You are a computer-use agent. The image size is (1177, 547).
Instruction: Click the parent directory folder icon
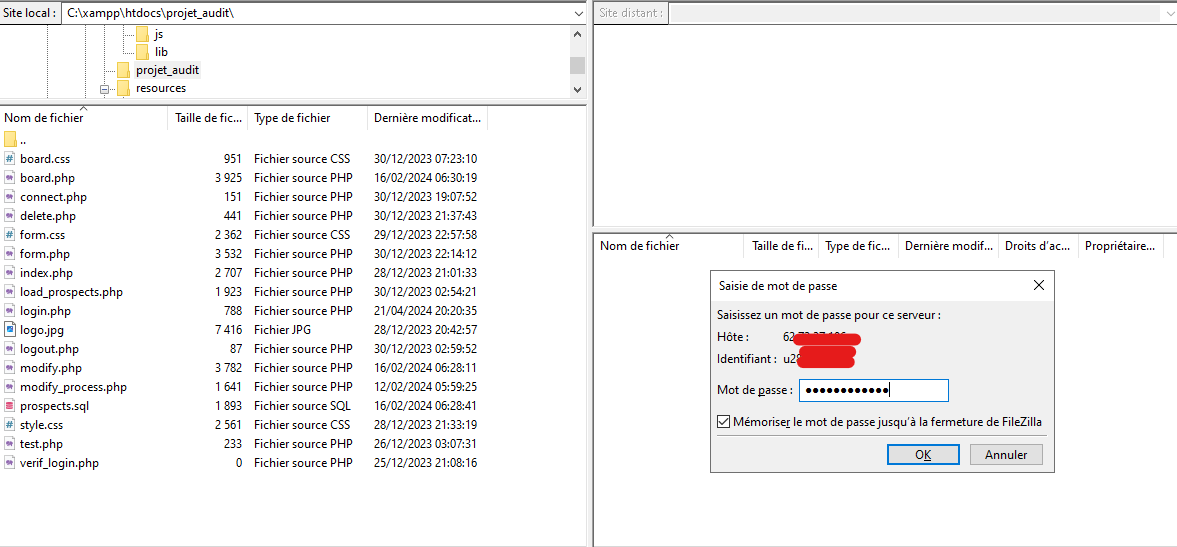[x=10, y=140]
